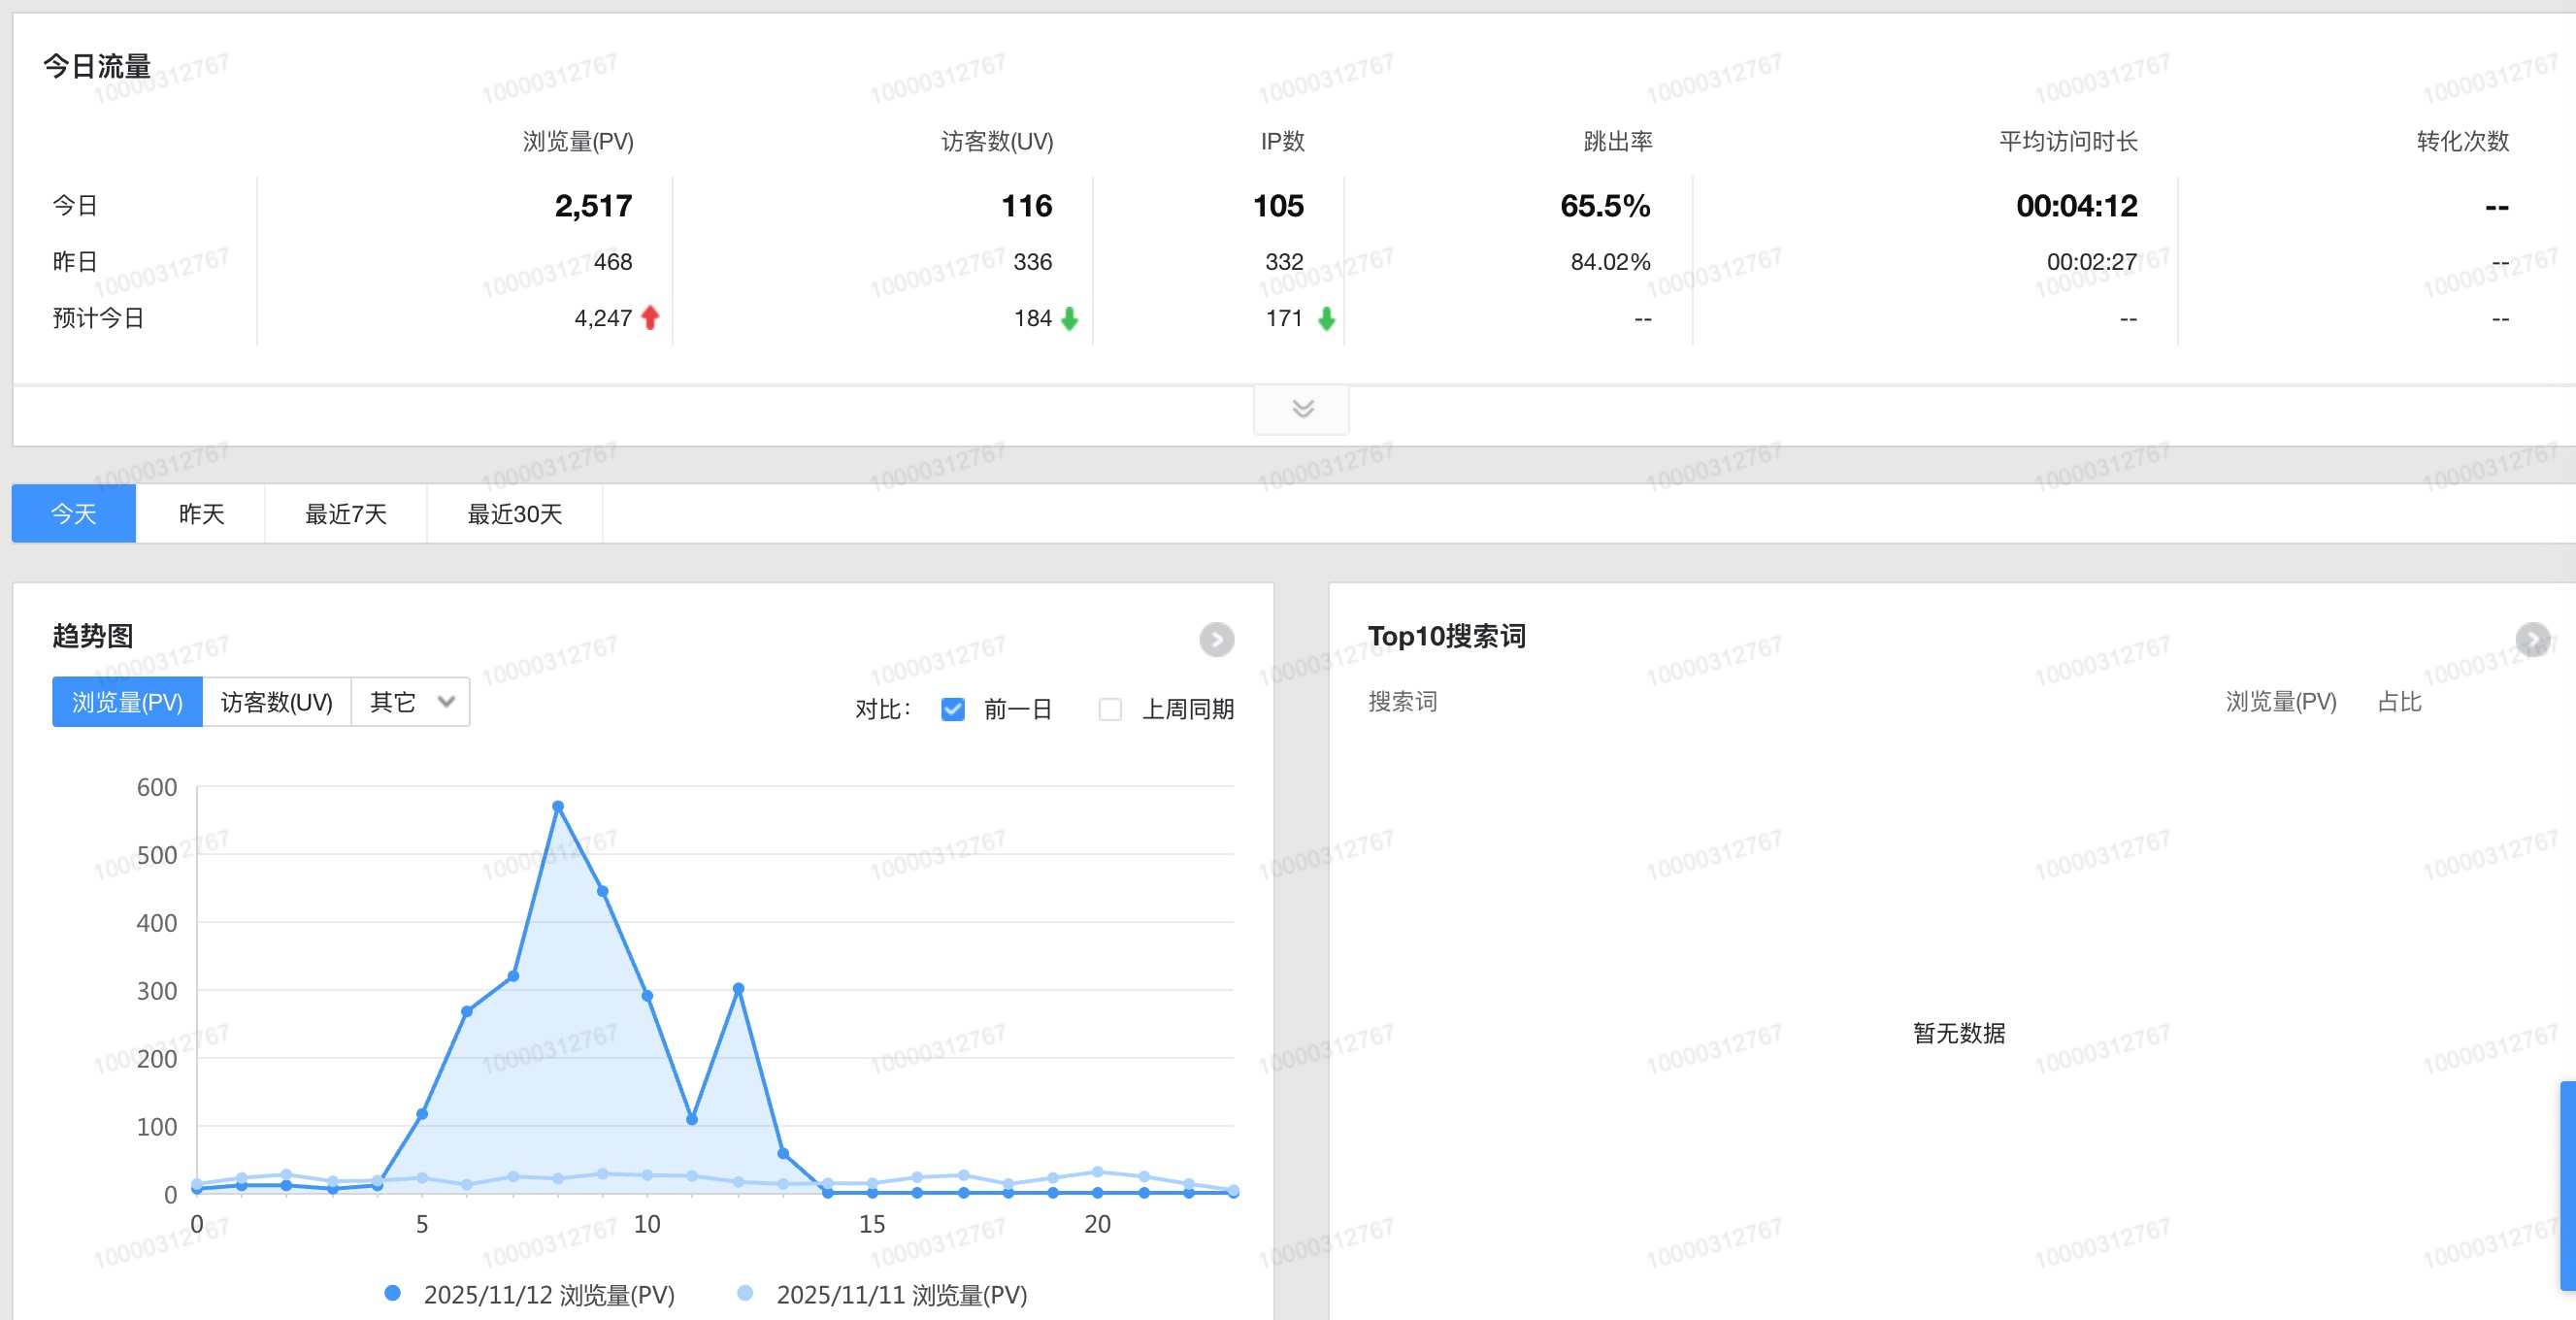This screenshot has height=1320, width=2576.
Task: Select the 今天 tab
Action: tap(74, 514)
